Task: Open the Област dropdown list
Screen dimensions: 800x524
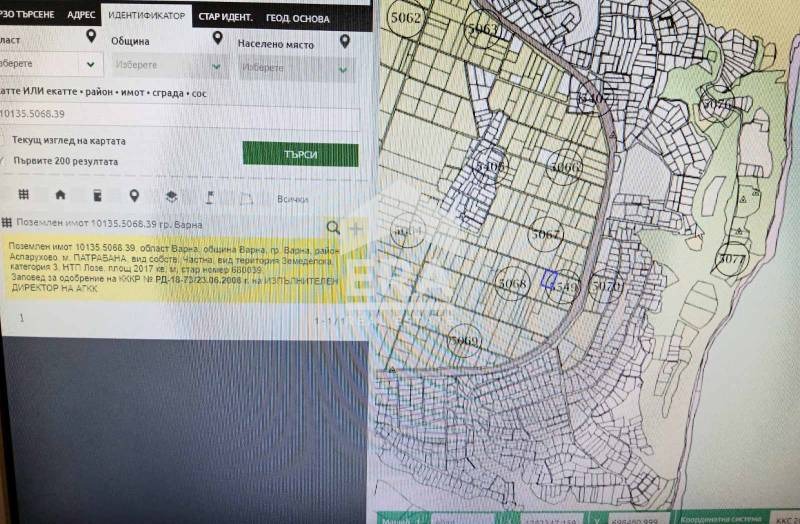Action: pos(50,65)
